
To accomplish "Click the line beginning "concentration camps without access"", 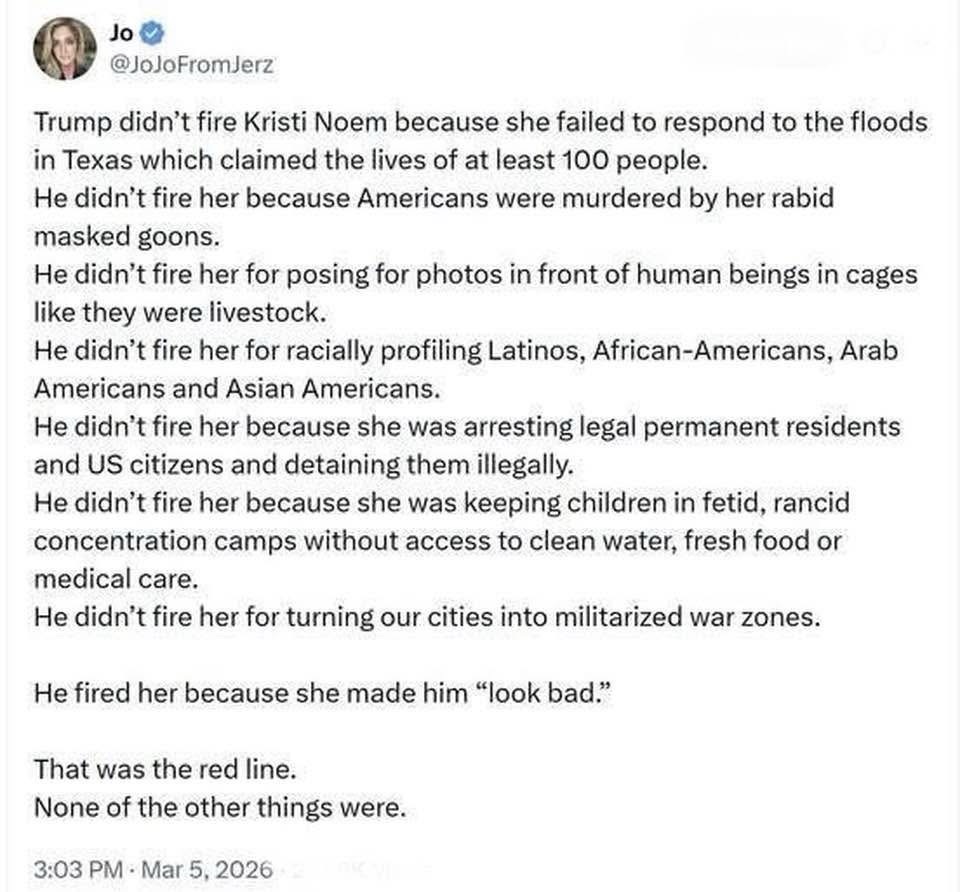I will (437, 540).
